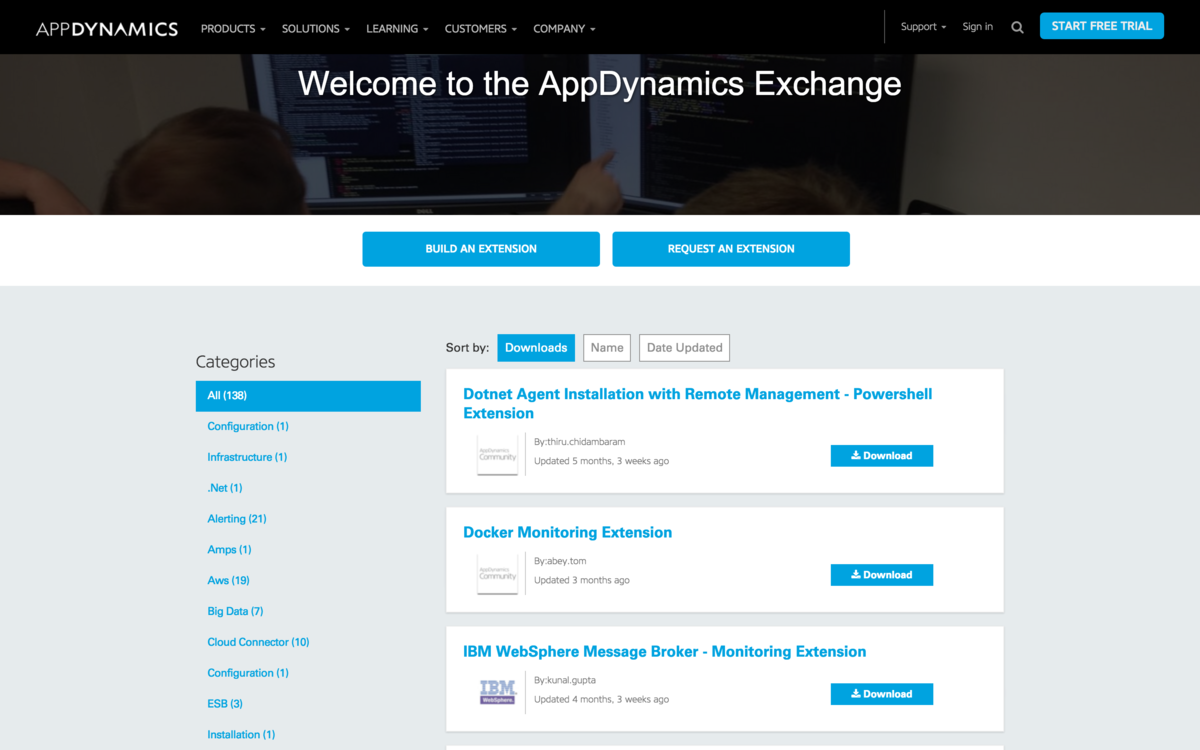The height and width of the screenshot is (750, 1200).
Task: Download the Dotnet Agent Installation extension
Action: pos(882,456)
